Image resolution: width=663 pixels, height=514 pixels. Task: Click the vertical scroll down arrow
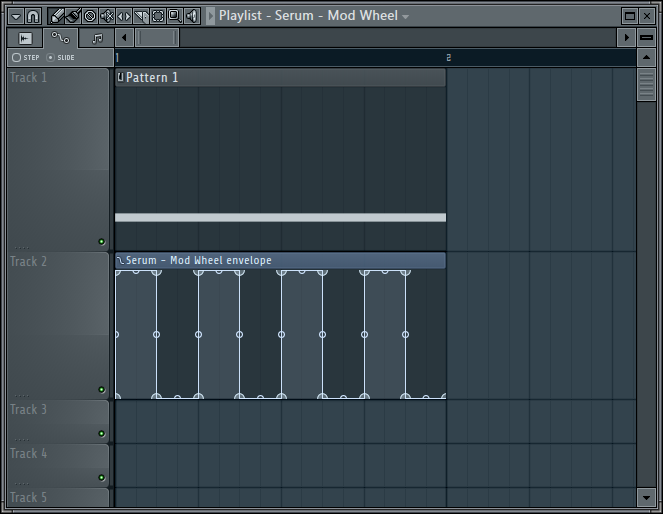(x=646, y=498)
